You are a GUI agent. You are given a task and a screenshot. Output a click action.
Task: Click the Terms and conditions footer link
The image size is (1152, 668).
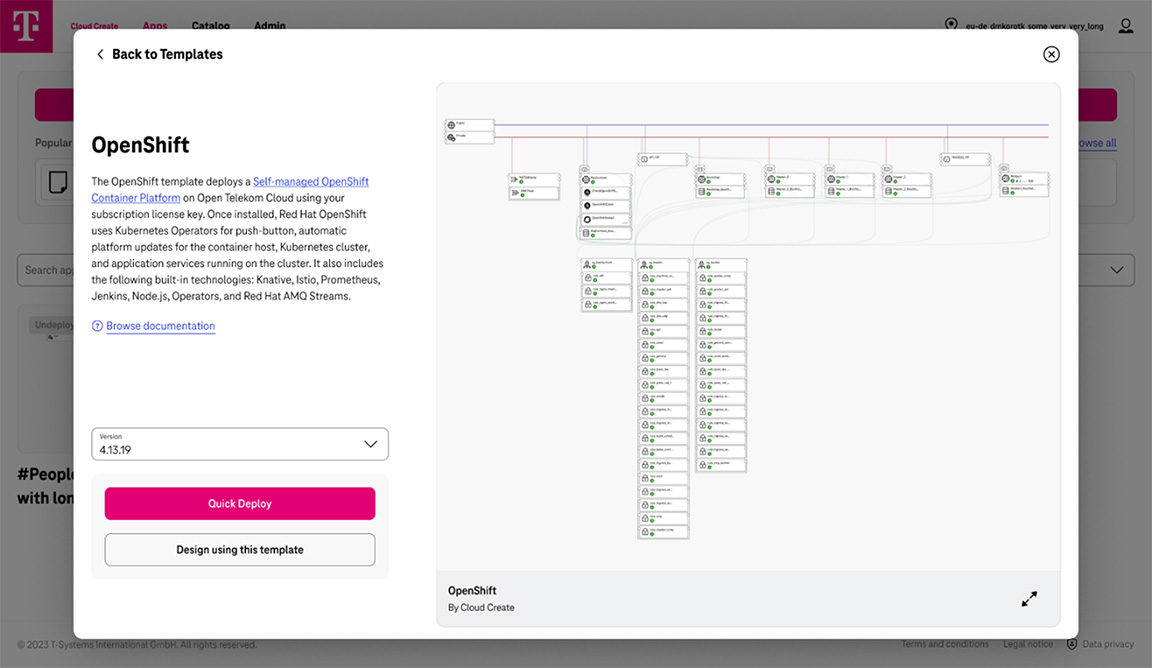click(x=945, y=644)
